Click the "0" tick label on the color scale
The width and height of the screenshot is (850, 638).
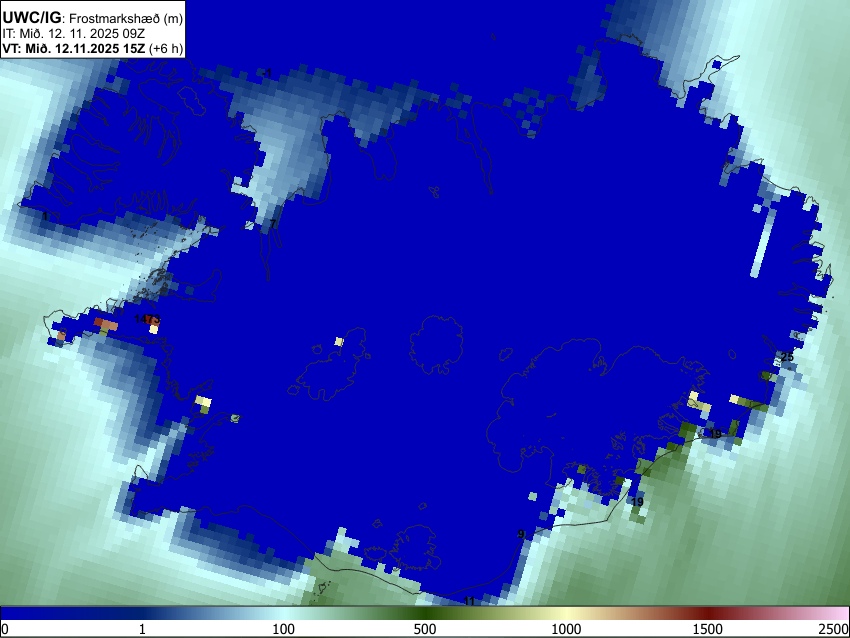(x=5, y=629)
